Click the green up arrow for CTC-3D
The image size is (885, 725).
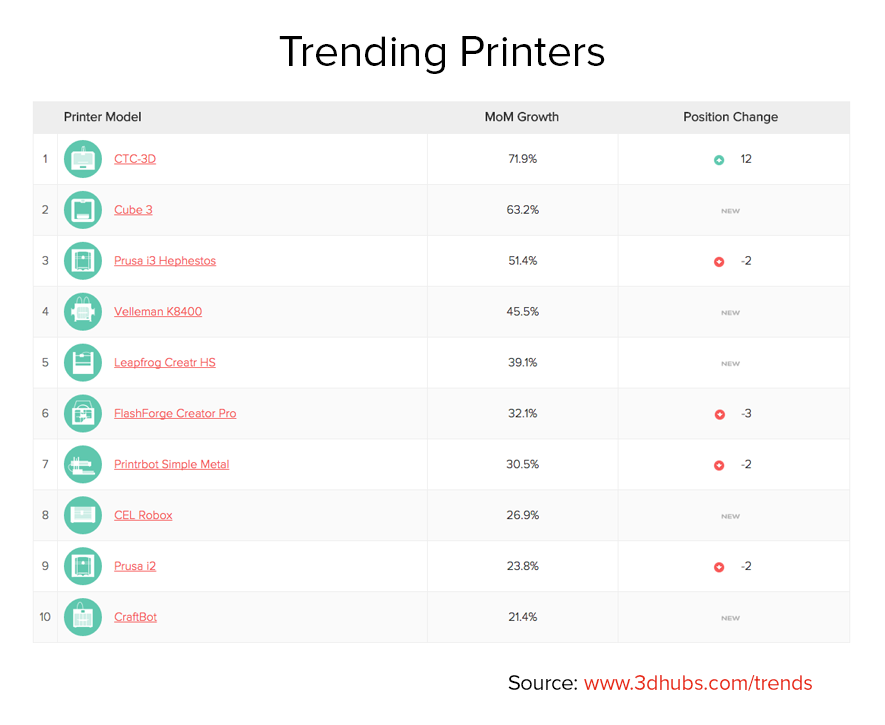pyautogui.click(x=719, y=160)
